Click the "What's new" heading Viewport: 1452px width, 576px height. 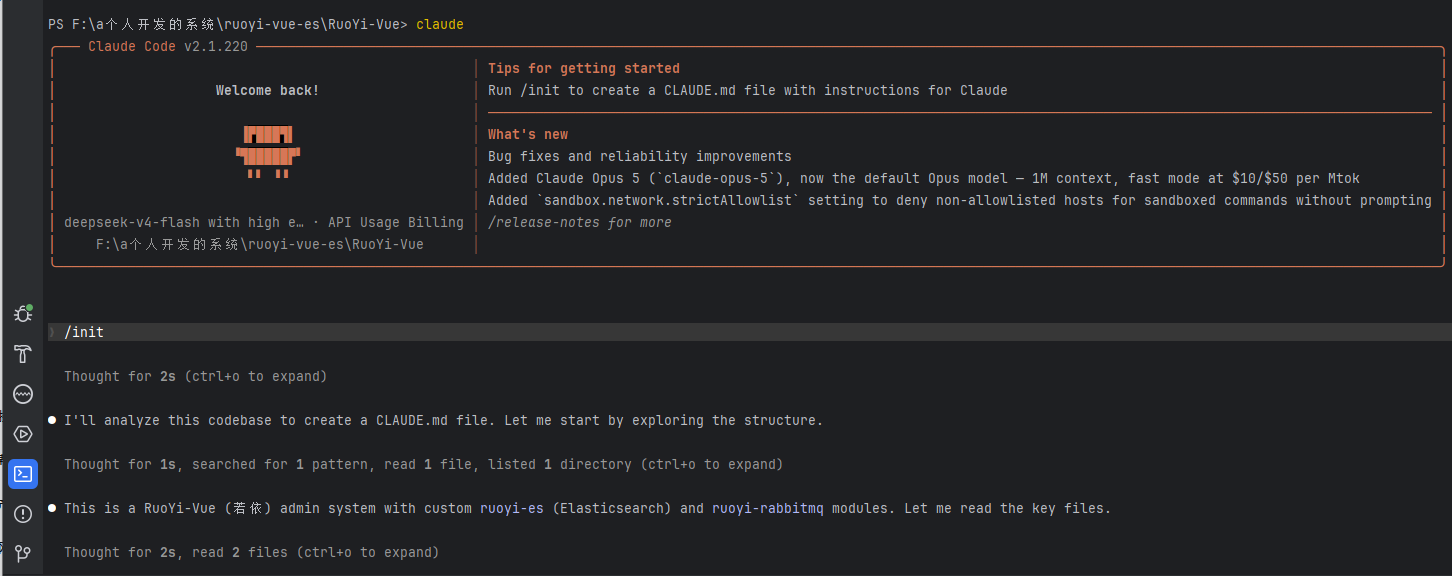click(x=527, y=135)
